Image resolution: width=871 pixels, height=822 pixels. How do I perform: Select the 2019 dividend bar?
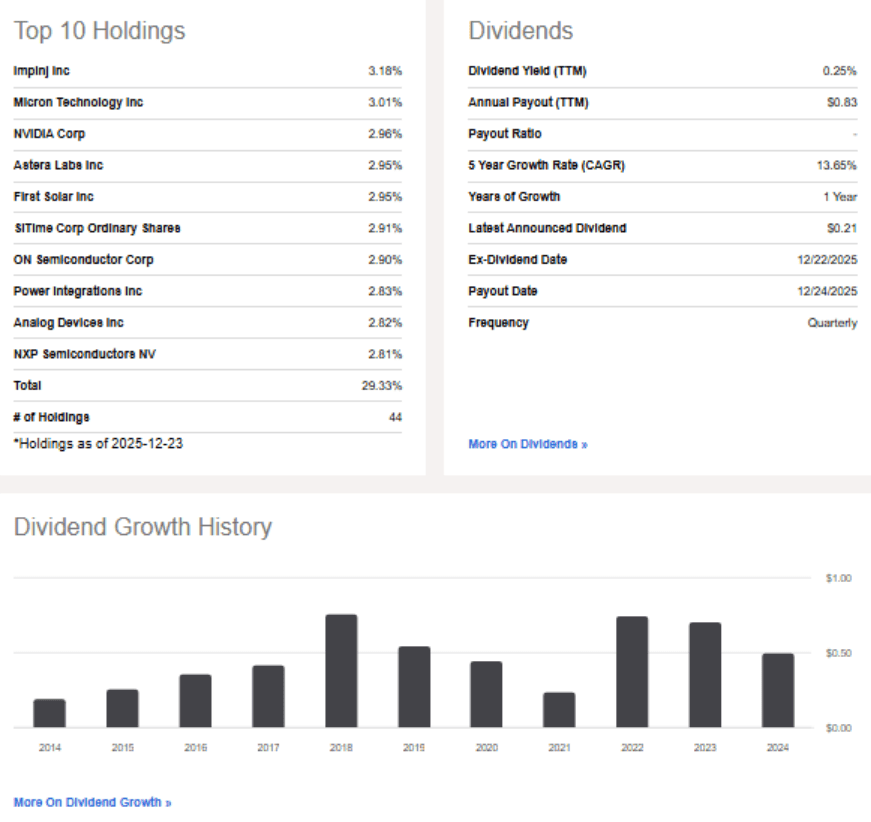pyautogui.click(x=414, y=687)
